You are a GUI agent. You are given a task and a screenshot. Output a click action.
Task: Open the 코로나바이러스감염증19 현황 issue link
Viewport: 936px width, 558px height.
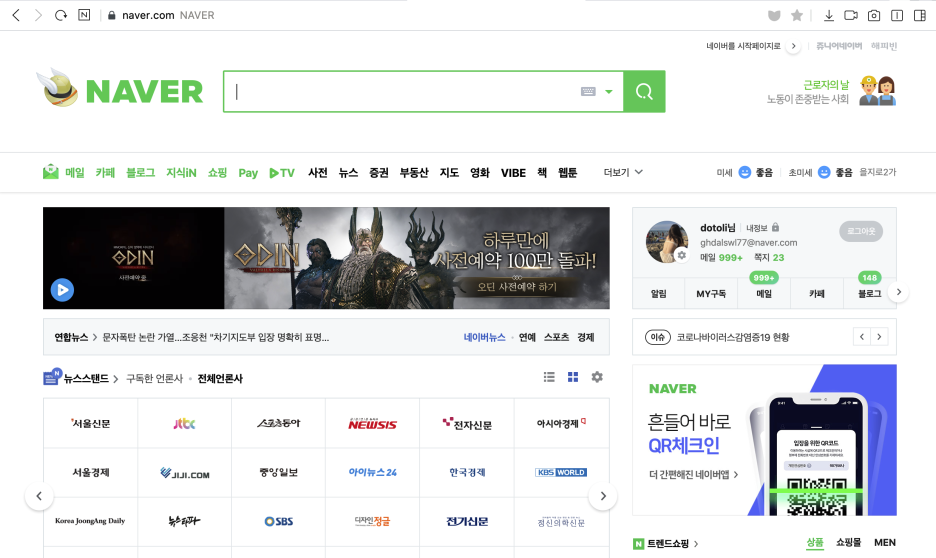[732, 337]
